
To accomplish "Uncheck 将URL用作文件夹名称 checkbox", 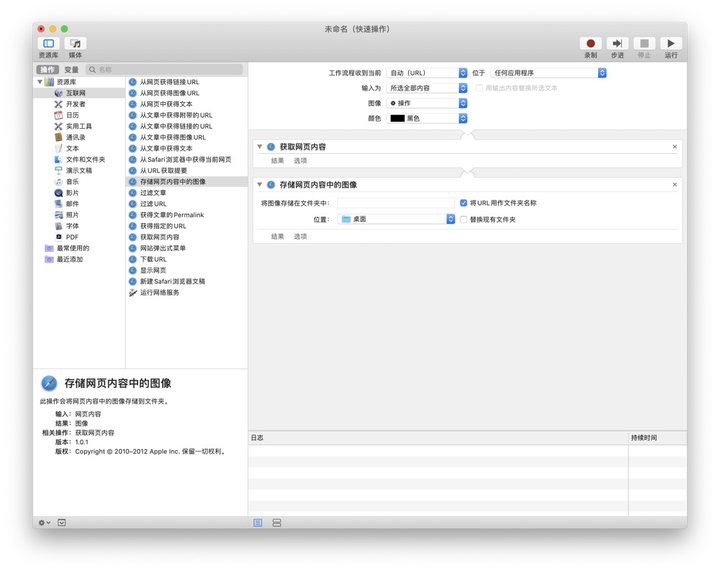I will (463, 203).
